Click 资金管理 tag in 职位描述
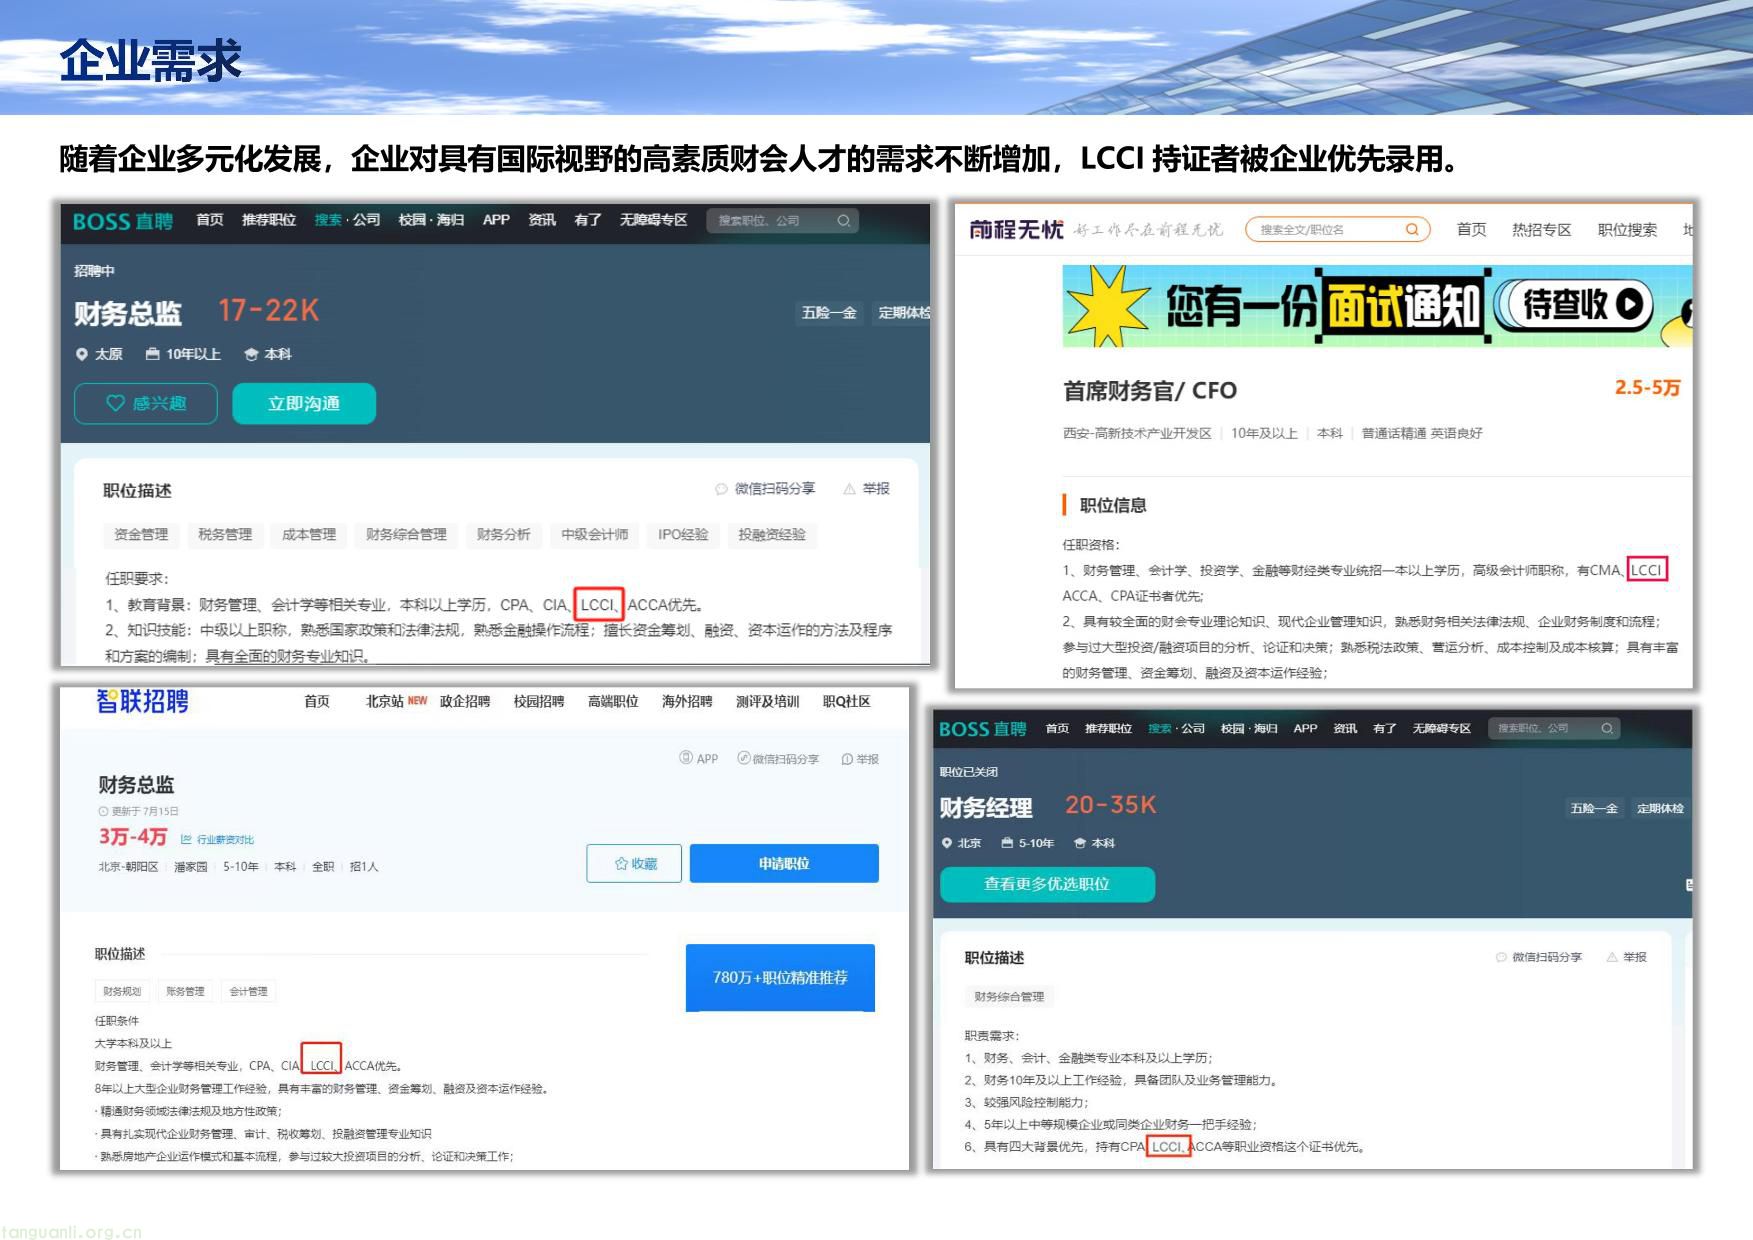This screenshot has width=1753, height=1240. (x=141, y=535)
